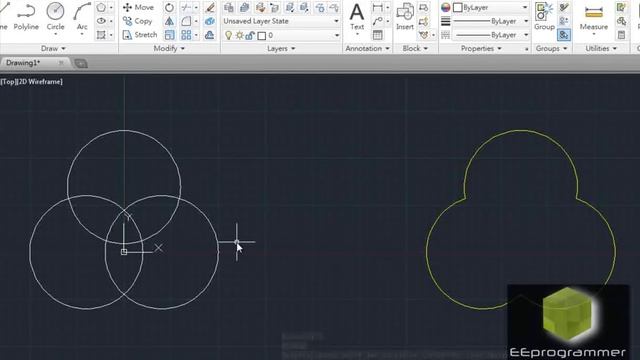Select the Measure utility tool

pyautogui.click(x=593, y=17)
